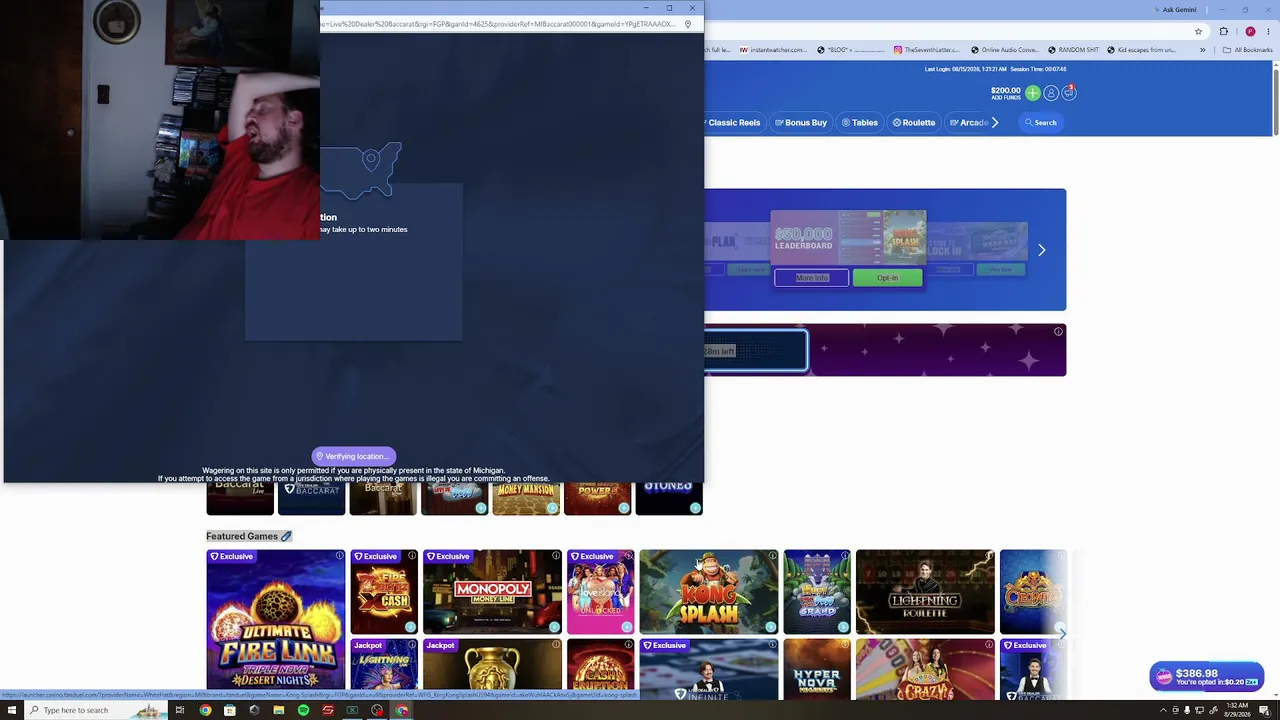Show info for Ultimate Fire Link tile

340,556
